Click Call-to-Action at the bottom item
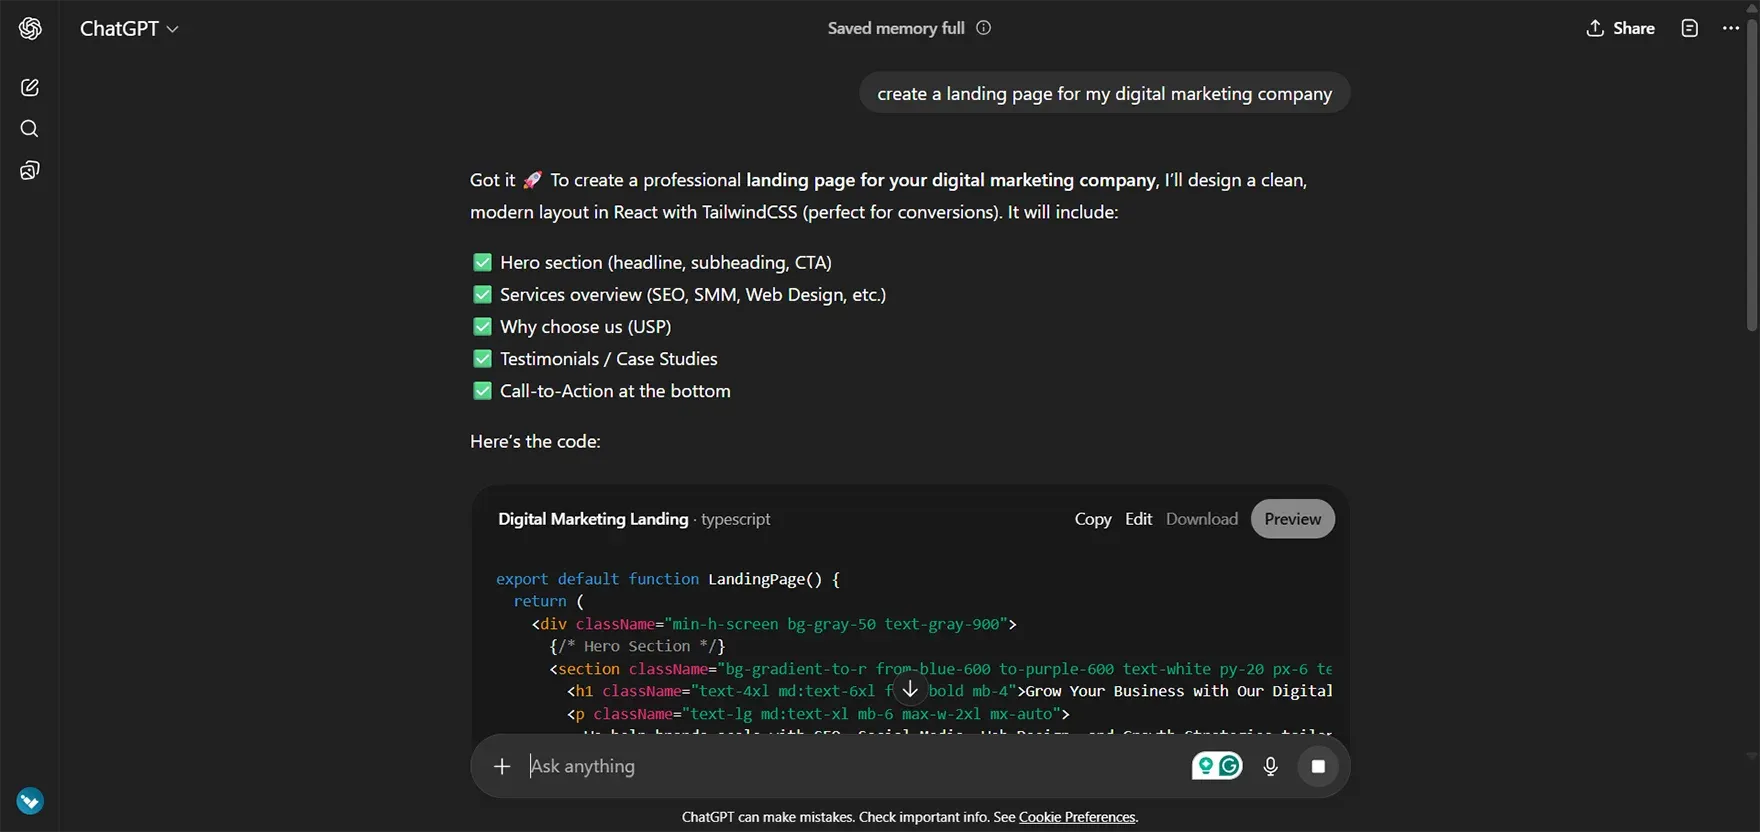The width and height of the screenshot is (1760, 832). (601, 390)
